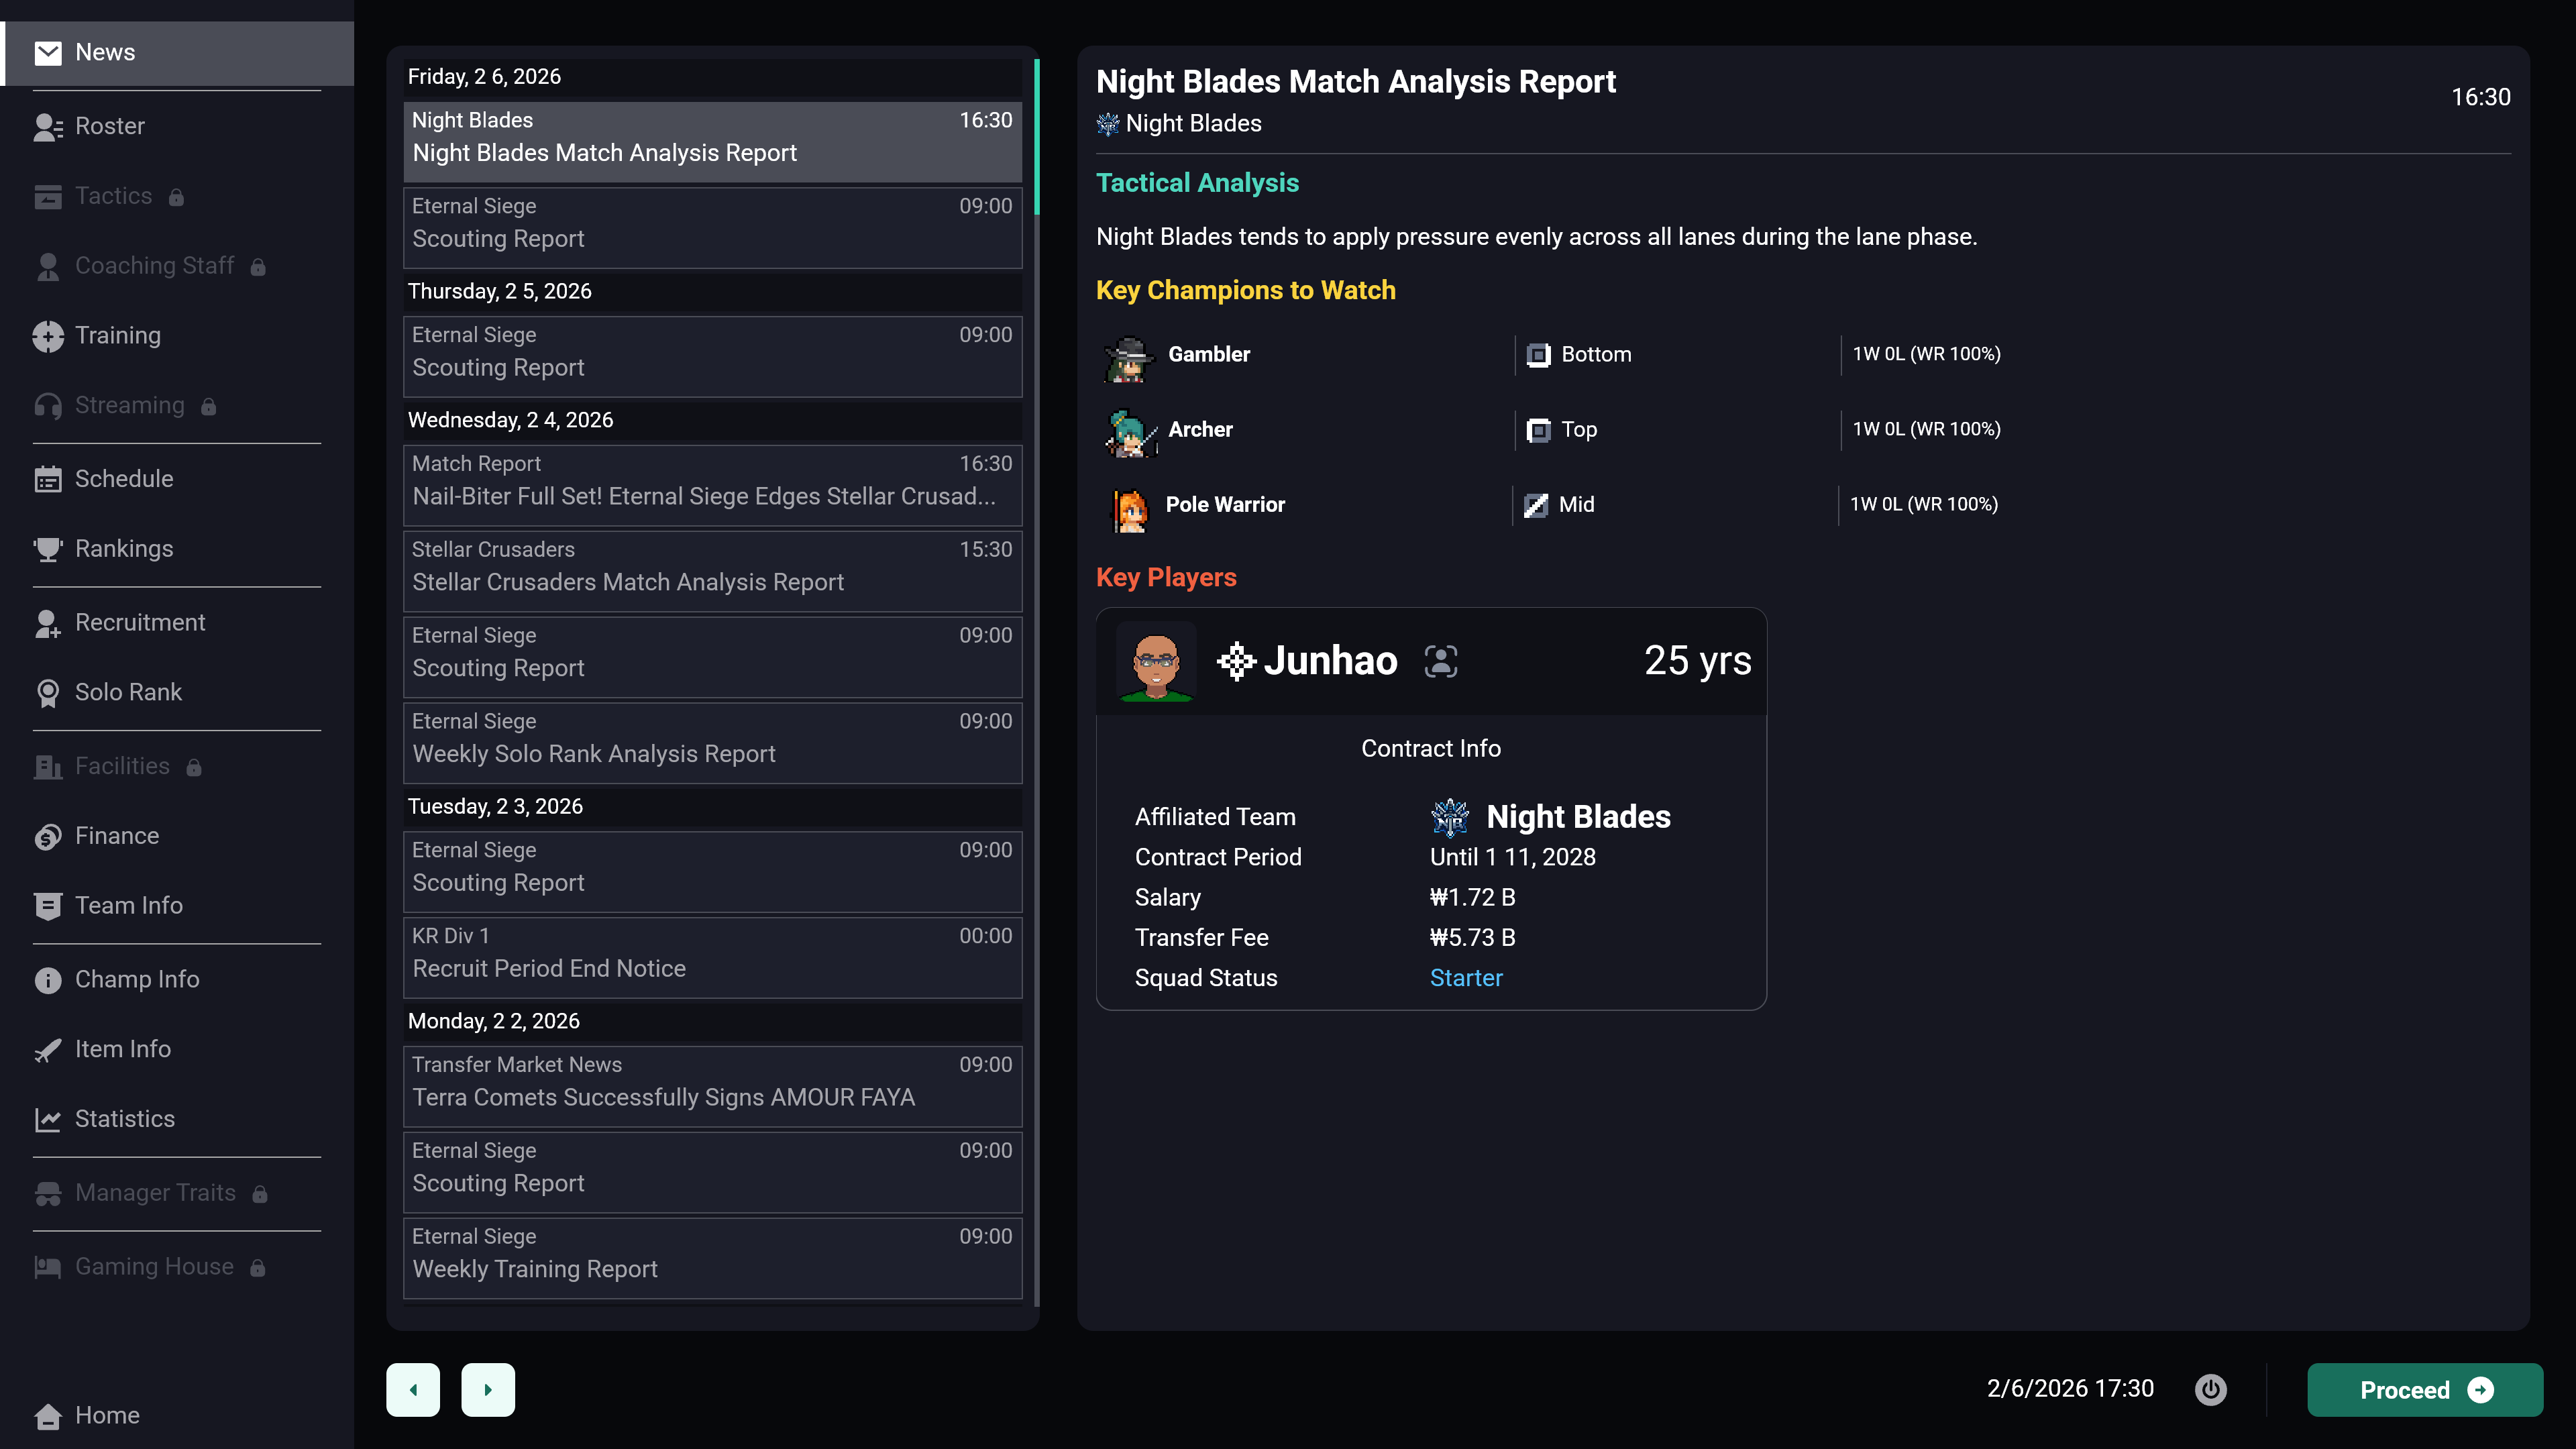
Task: Click the Pole Warrior champion portrait
Action: point(1130,507)
